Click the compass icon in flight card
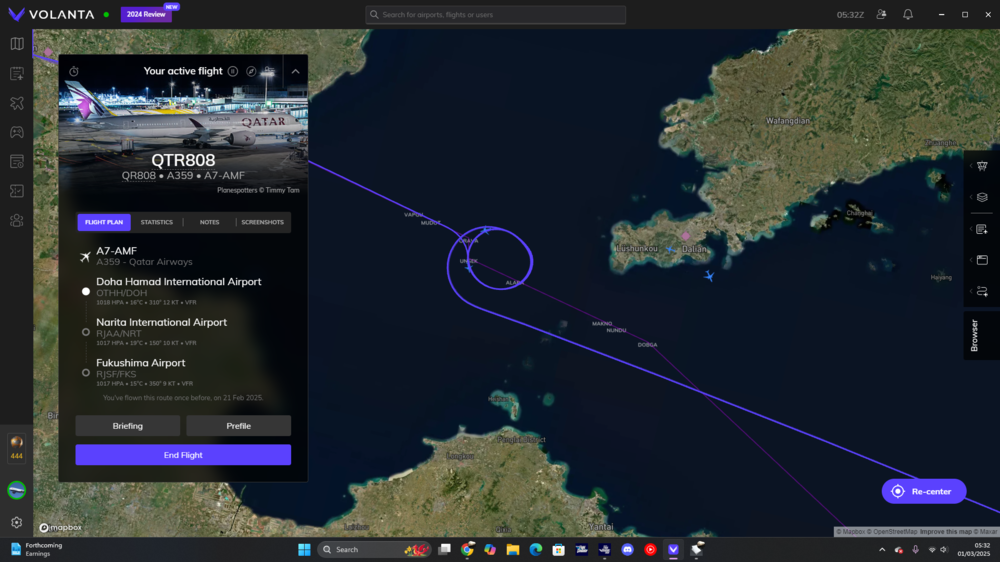Screen dimensions: 1000x562 click(x=251, y=72)
